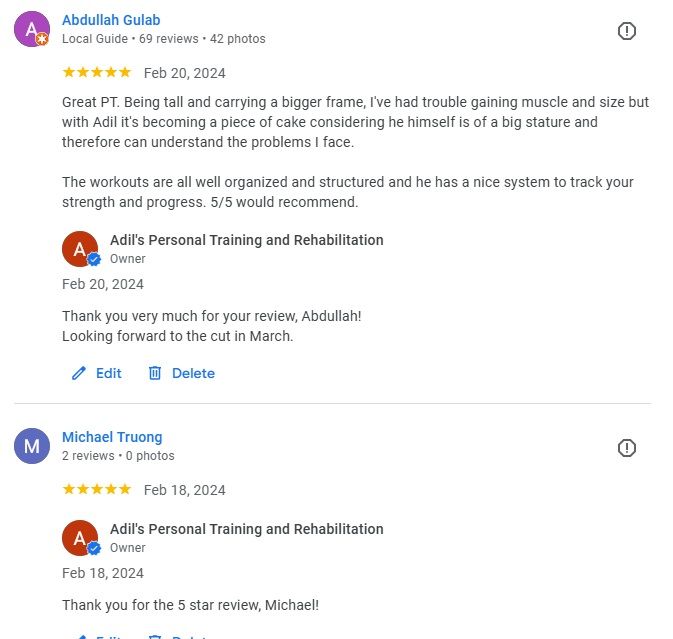Click the pencil icon under the reply to Abdullah
This screenshot has height=639, width=673.
pyautogui.click(x=79, y=373)
